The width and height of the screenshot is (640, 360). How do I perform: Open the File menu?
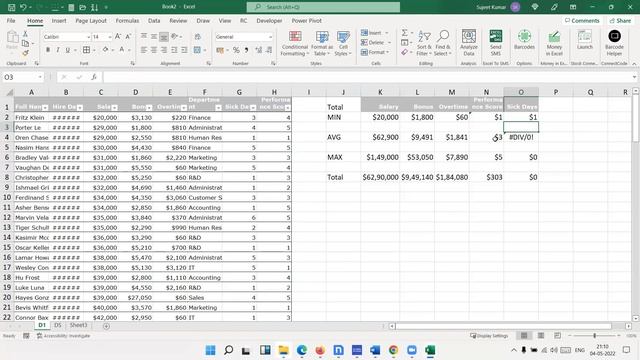click(x=11, y=20)
